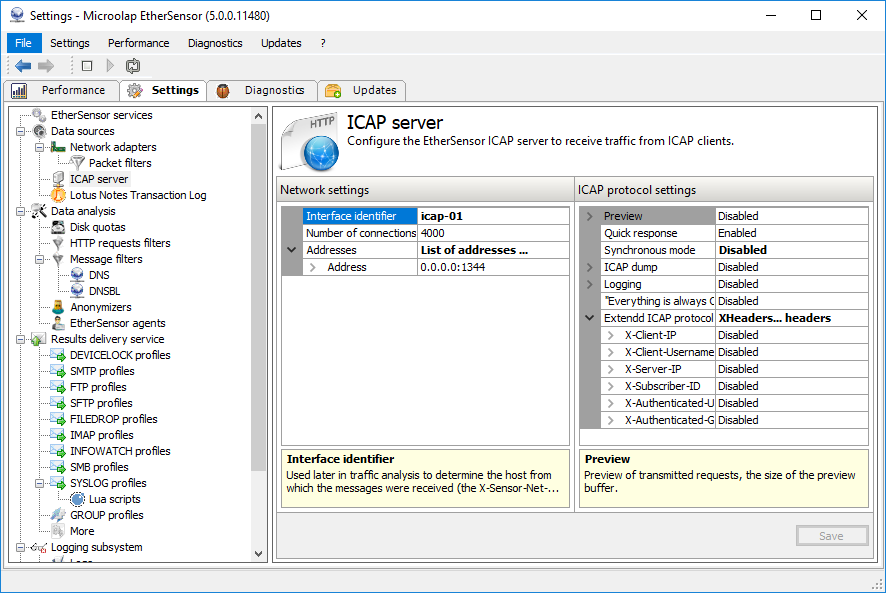Click the Disk quotas icon

(x=58, y=227)
